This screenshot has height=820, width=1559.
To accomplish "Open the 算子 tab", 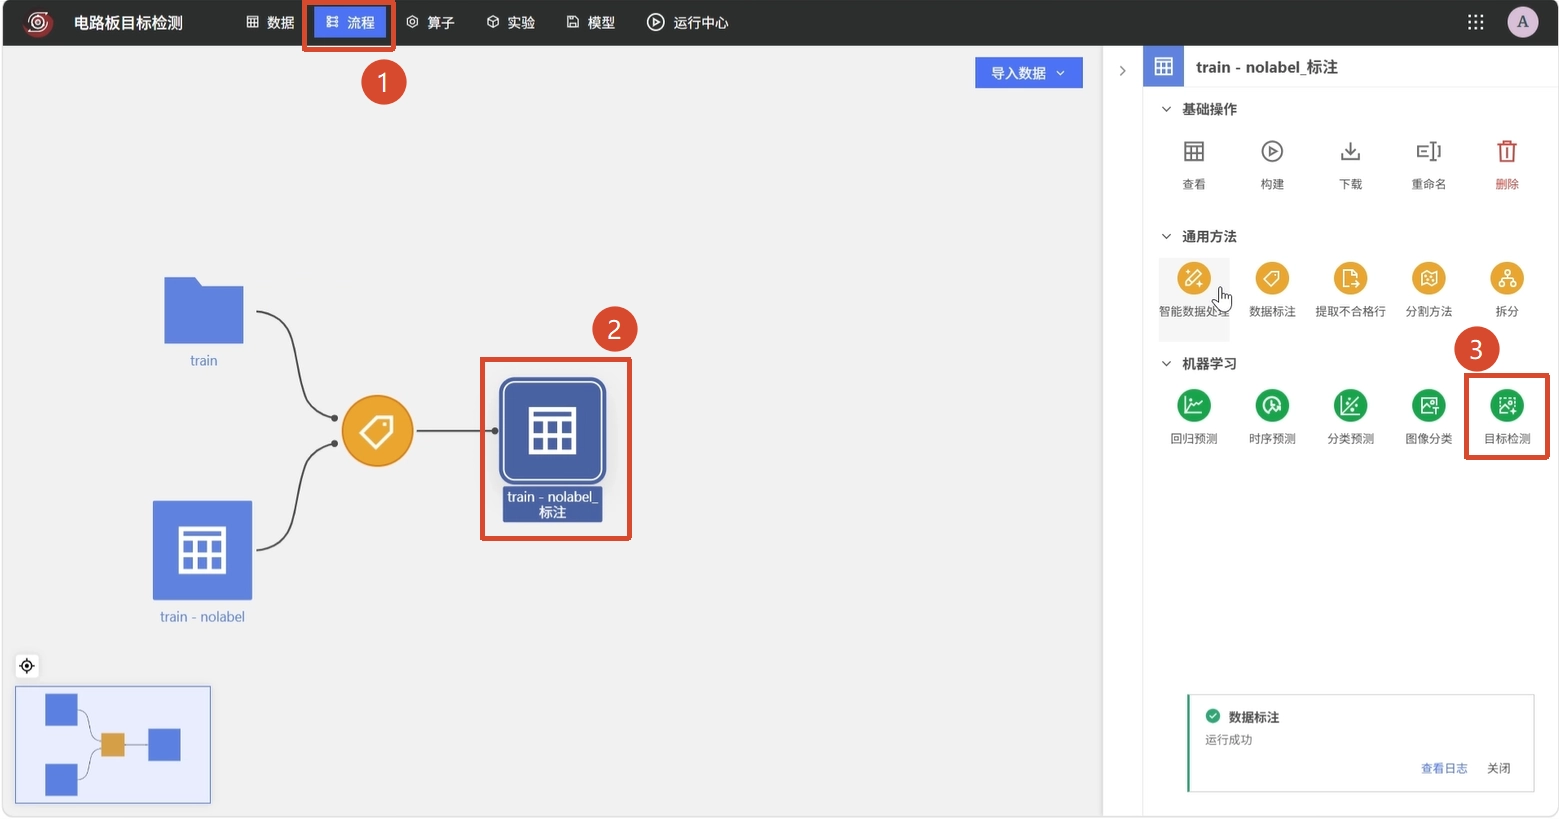I will [430, 22].
